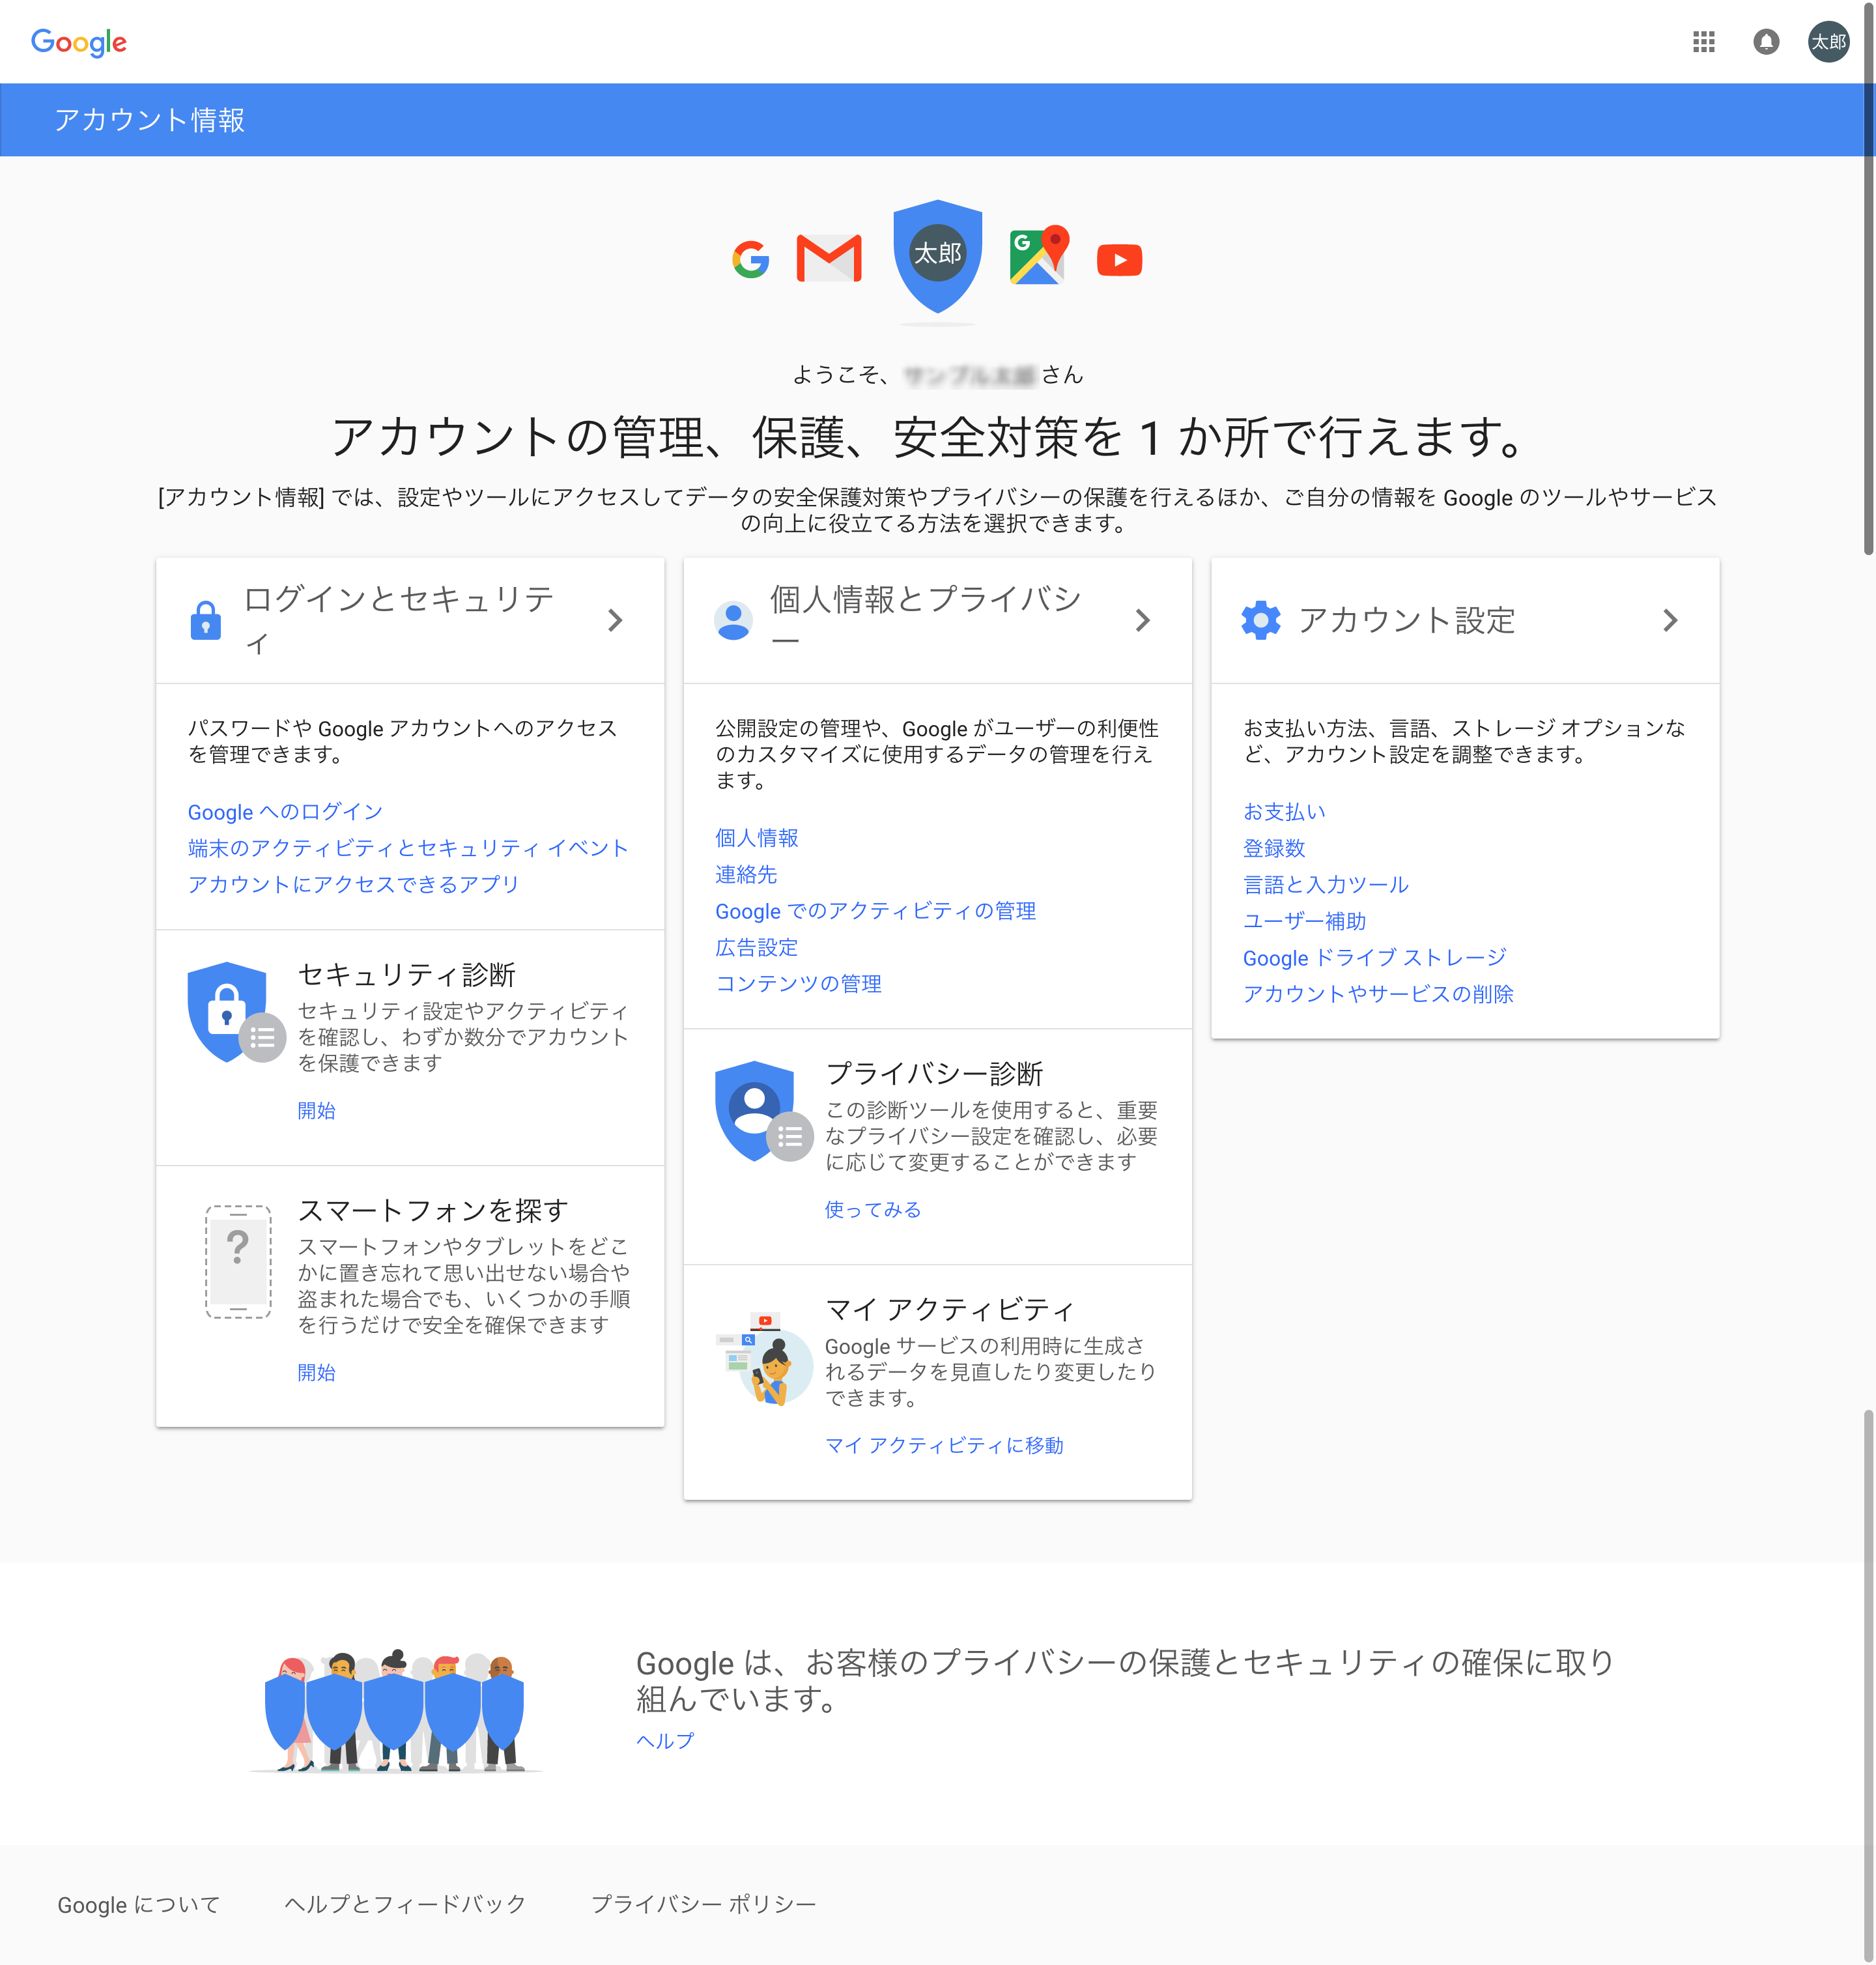Open ヘルプとフィードバック footer link
This screenshot has width=1876, height=1965.
click(x=405, y=1904)
